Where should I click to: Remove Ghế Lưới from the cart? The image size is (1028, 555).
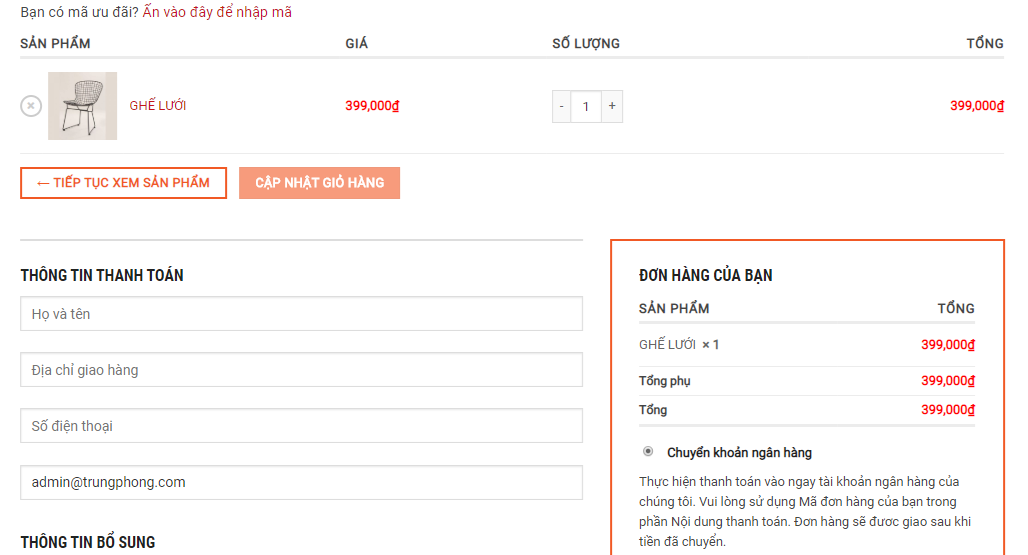[x=31, y=106]
